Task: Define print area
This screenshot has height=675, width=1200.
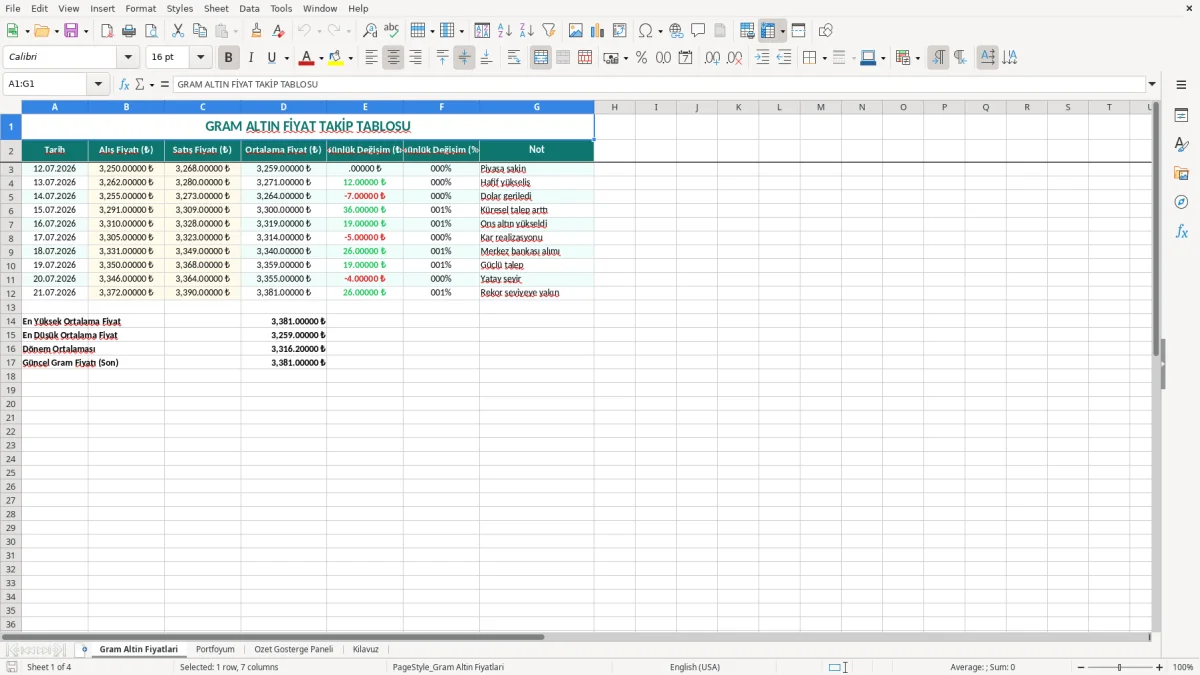Action: point(747,31)
